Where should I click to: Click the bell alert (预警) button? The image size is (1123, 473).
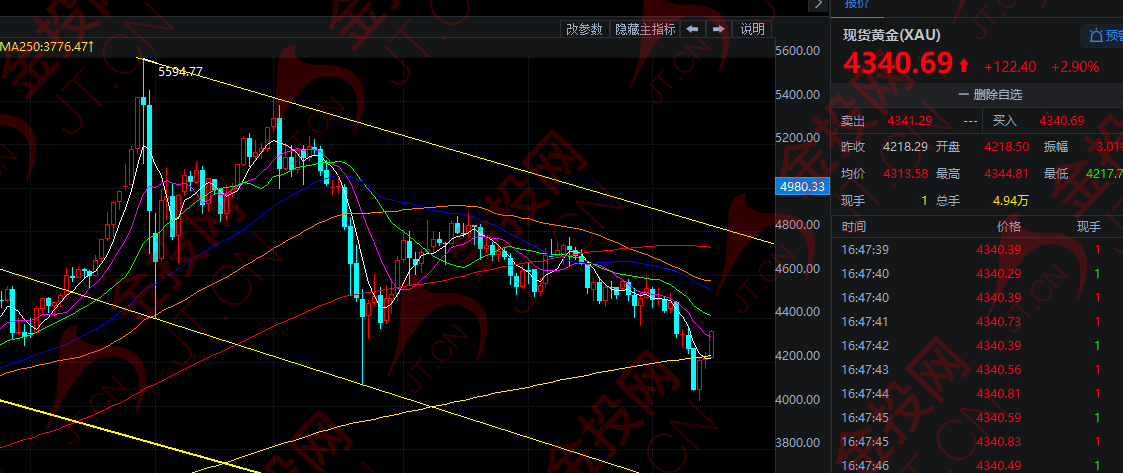1103,35
